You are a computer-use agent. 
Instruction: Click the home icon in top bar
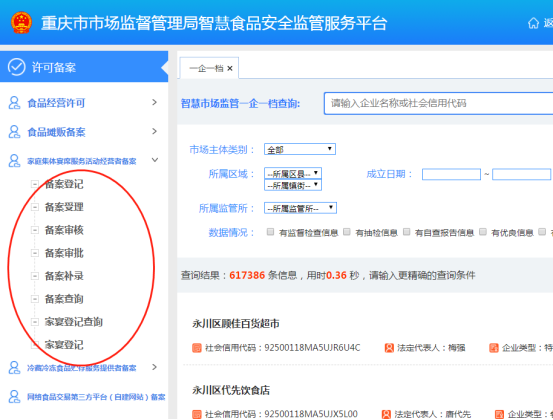533,23
